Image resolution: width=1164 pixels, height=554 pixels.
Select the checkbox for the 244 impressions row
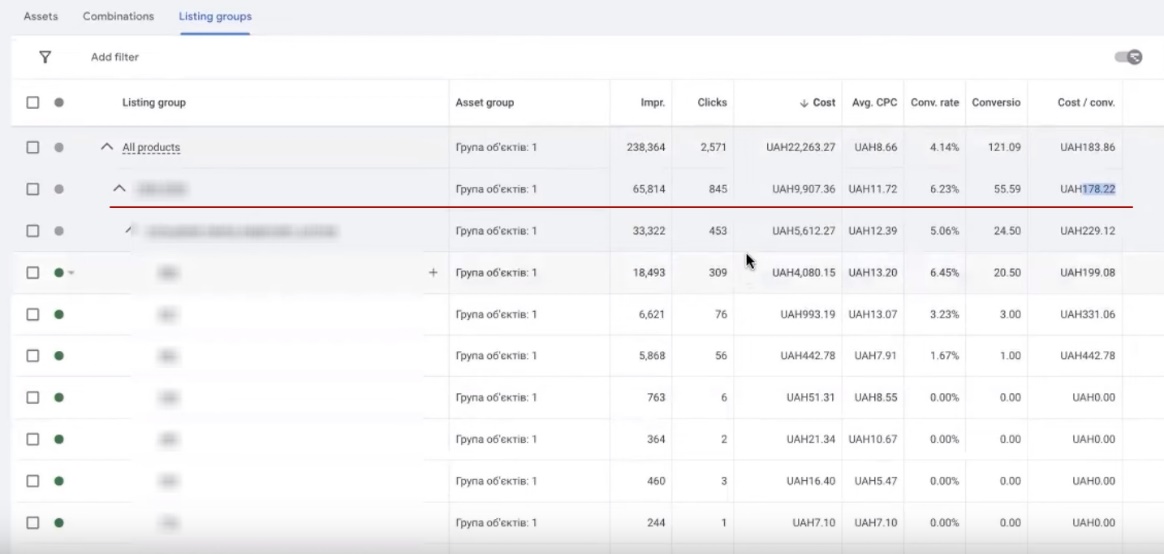33,522
